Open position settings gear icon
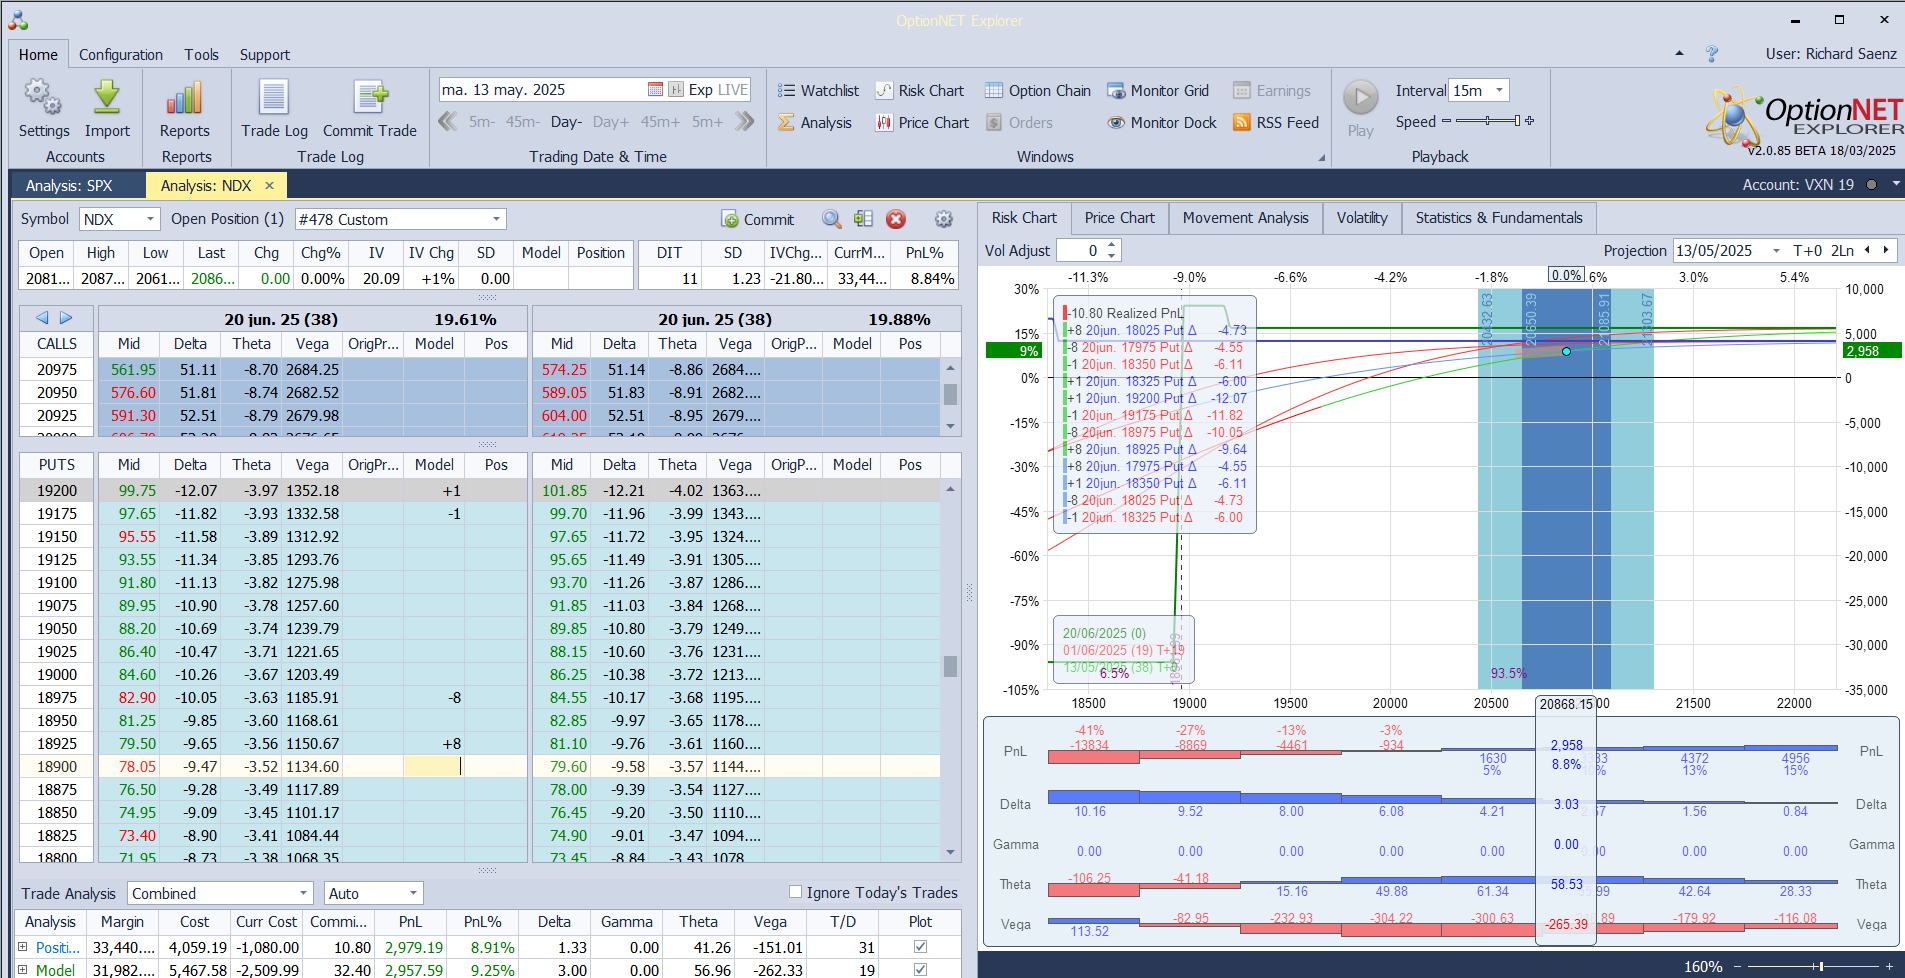1905x978 pixels. pos(943,219)
